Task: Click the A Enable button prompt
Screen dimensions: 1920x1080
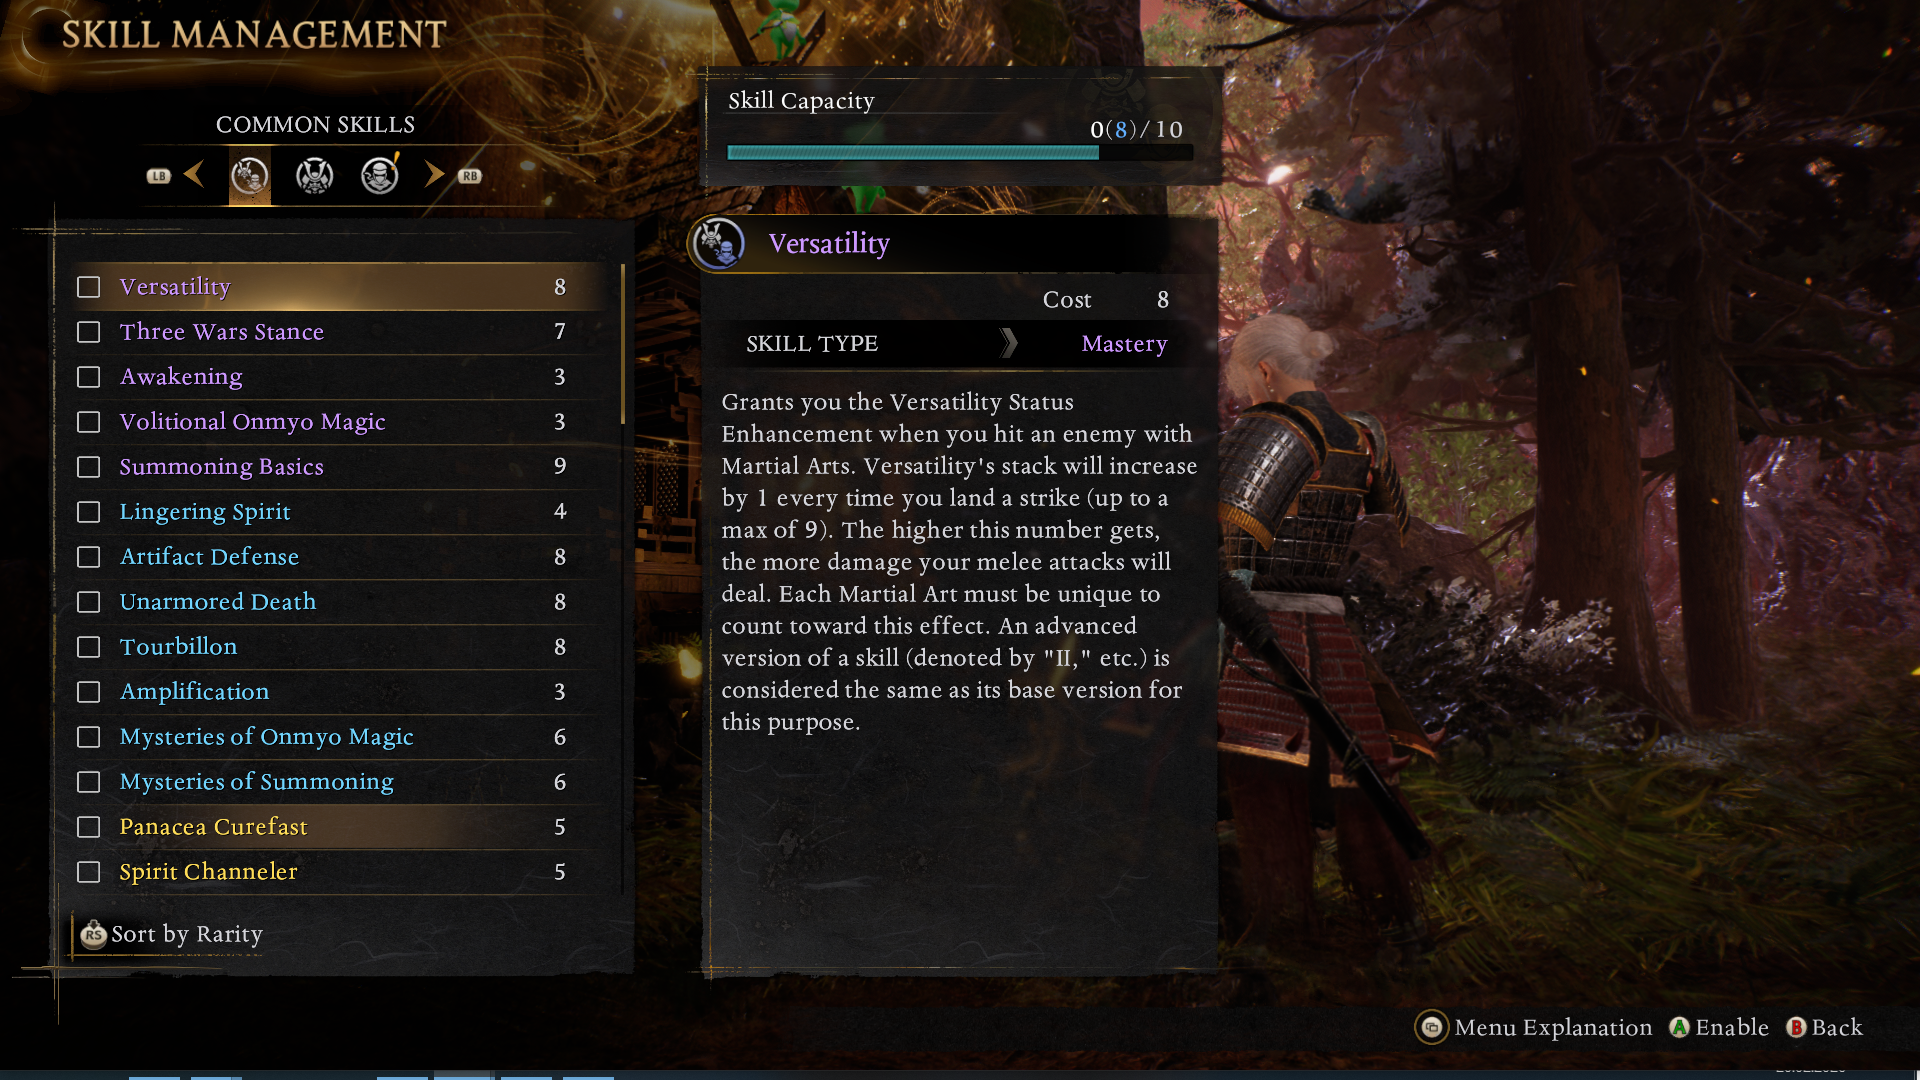Action: pyautogui.click(x=1719, y=1027)
